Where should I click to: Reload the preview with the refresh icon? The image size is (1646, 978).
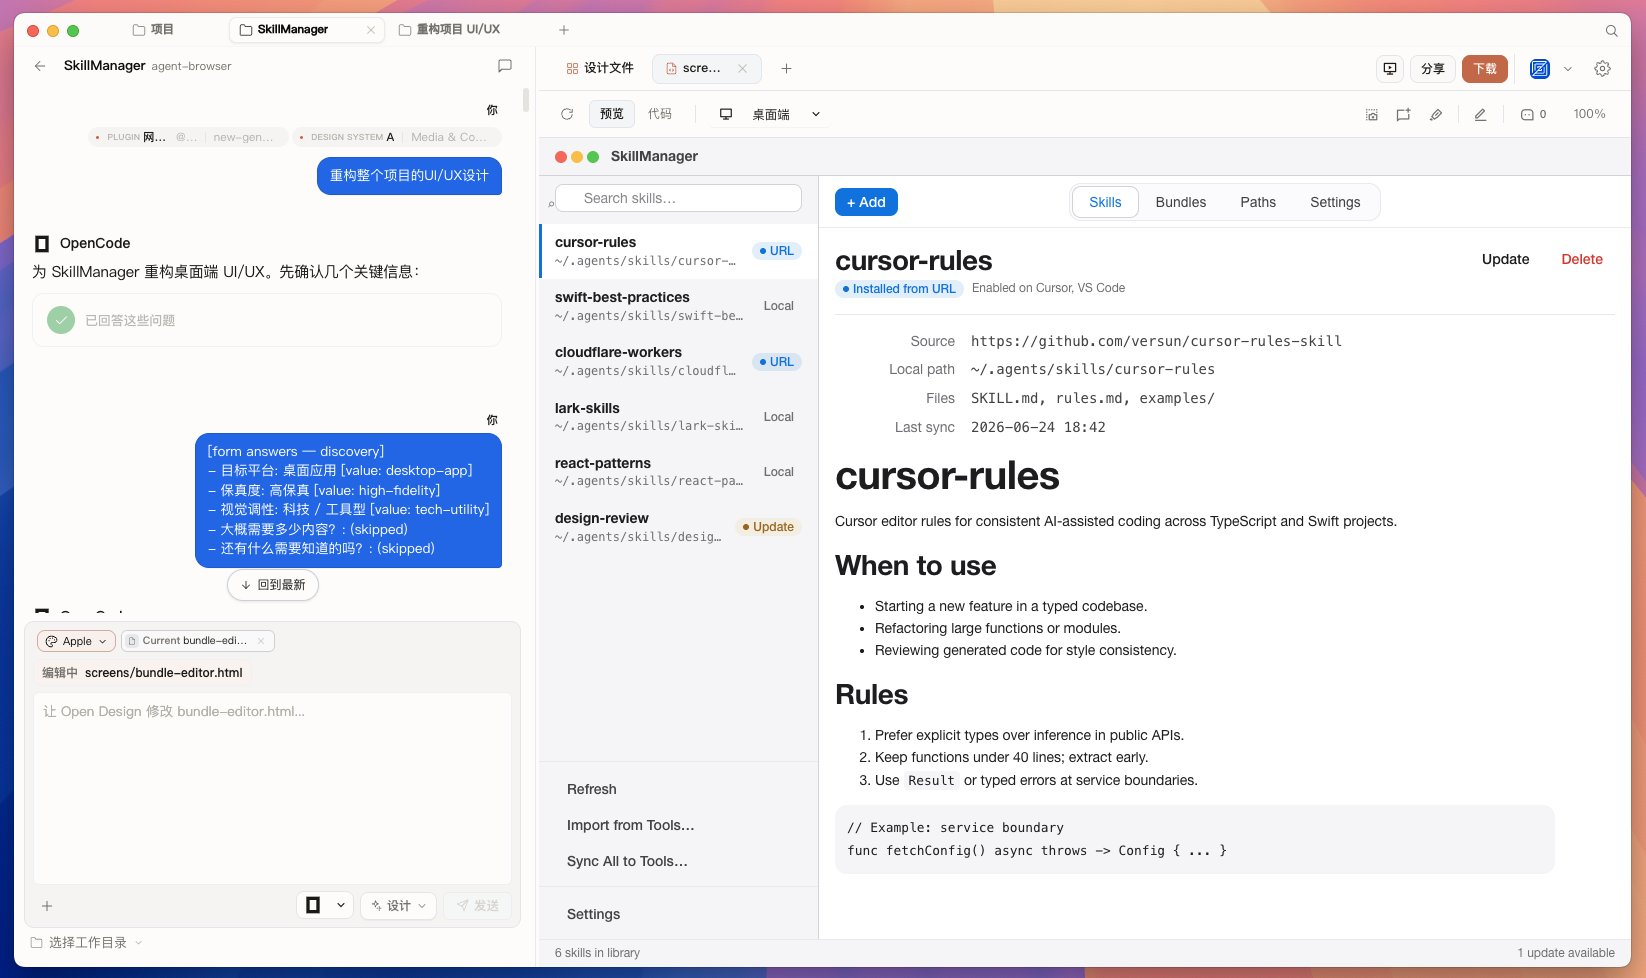tap(567, 114)
